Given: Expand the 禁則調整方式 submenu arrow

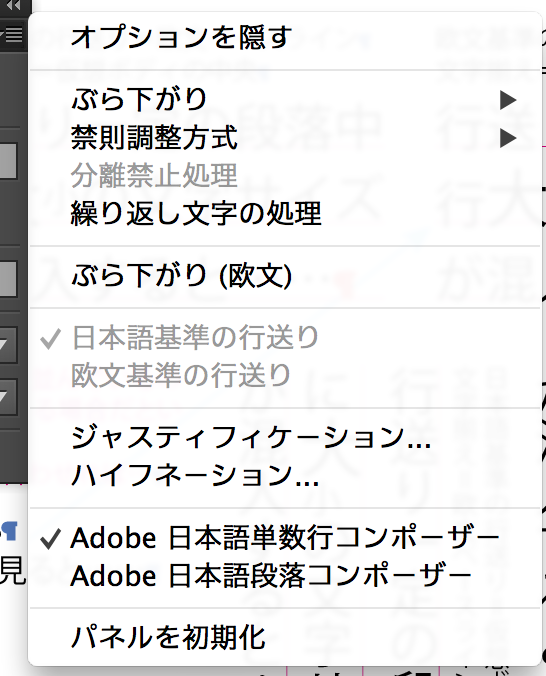Looking at the screenshot, I should tap(508, 138).
